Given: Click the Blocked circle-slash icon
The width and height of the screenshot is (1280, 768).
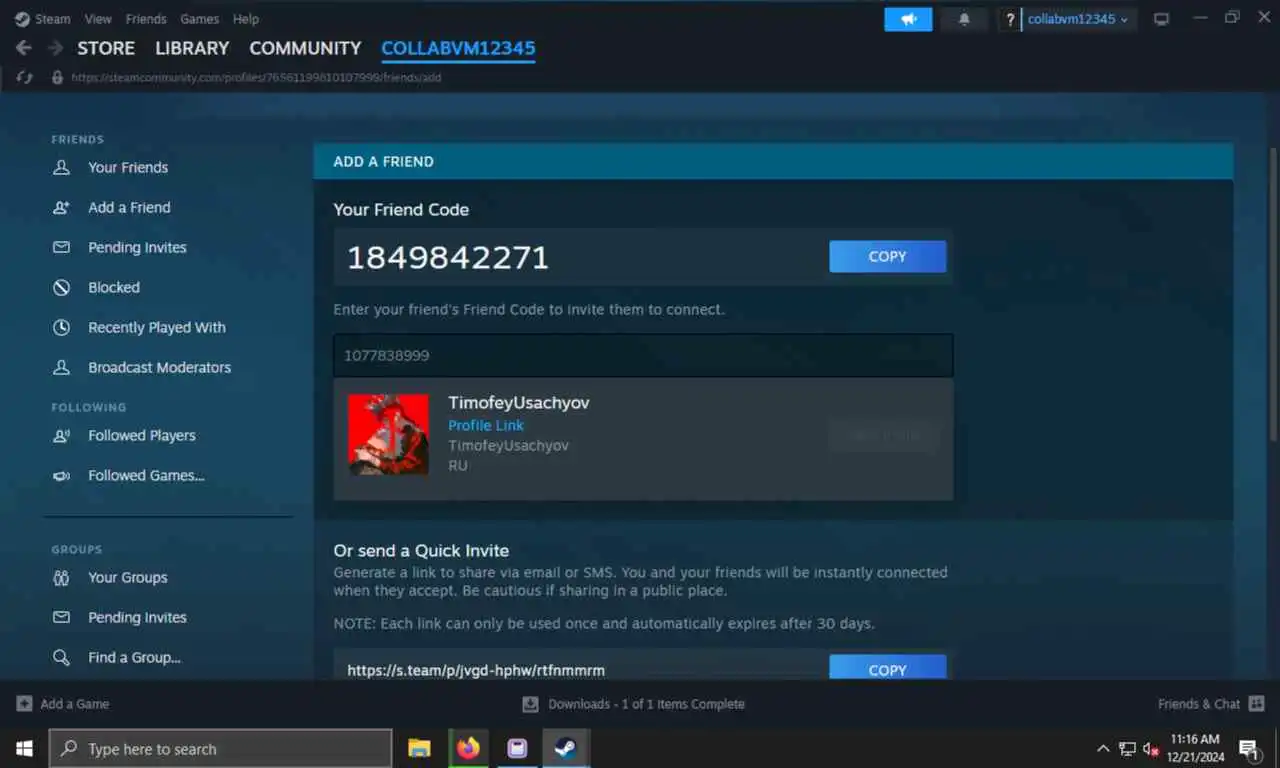Looking at the screenshot, I should click(x=62, y=287).
